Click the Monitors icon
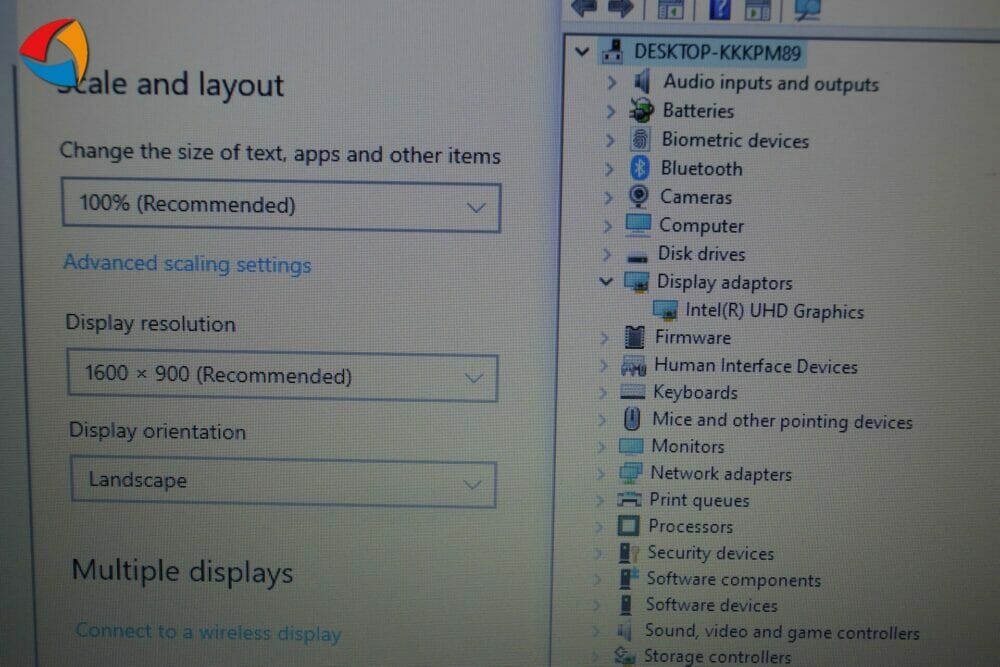 click(631, 446)
